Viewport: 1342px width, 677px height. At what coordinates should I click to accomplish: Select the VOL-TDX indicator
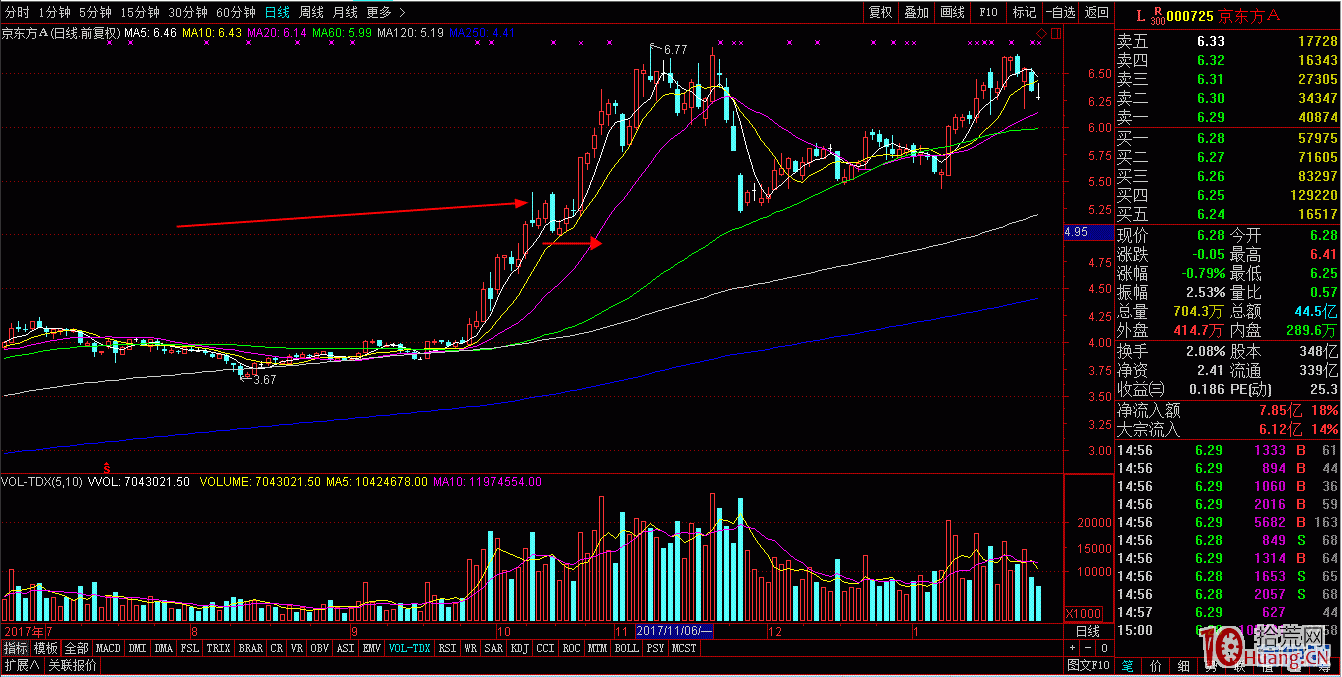point(409,648)
